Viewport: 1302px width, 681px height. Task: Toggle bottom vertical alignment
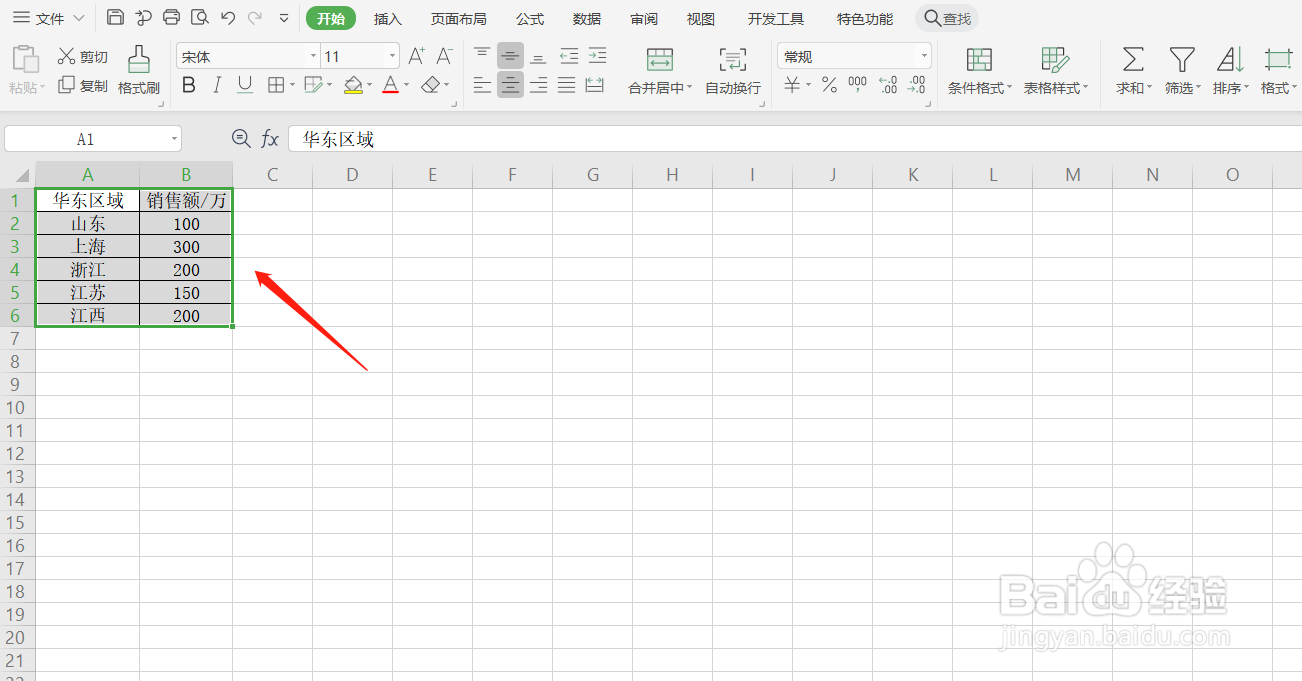(538, 56)
